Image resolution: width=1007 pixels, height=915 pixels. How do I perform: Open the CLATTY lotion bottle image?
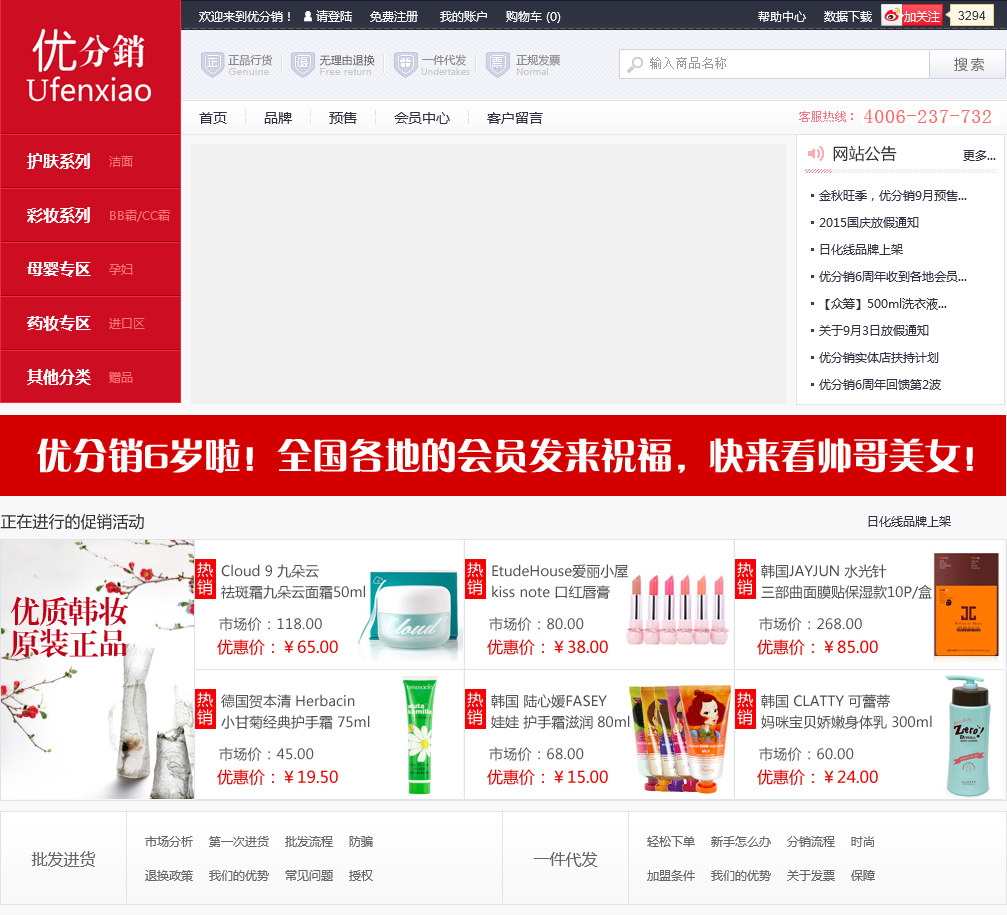(x=968, y=736)
